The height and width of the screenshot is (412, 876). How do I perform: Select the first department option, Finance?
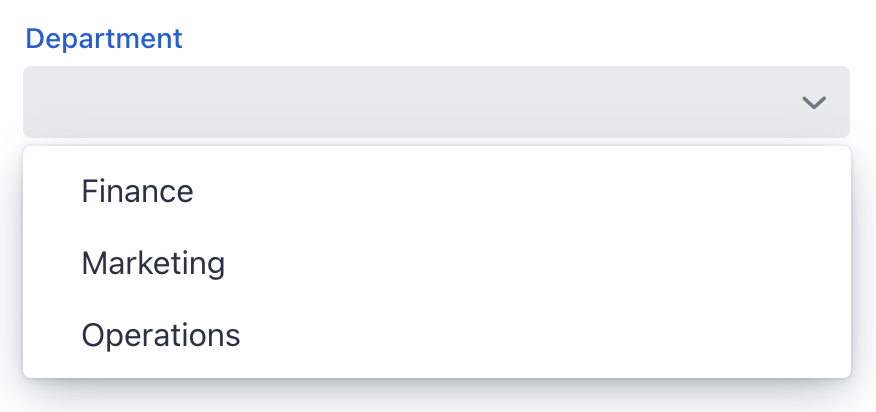point(138,191)
